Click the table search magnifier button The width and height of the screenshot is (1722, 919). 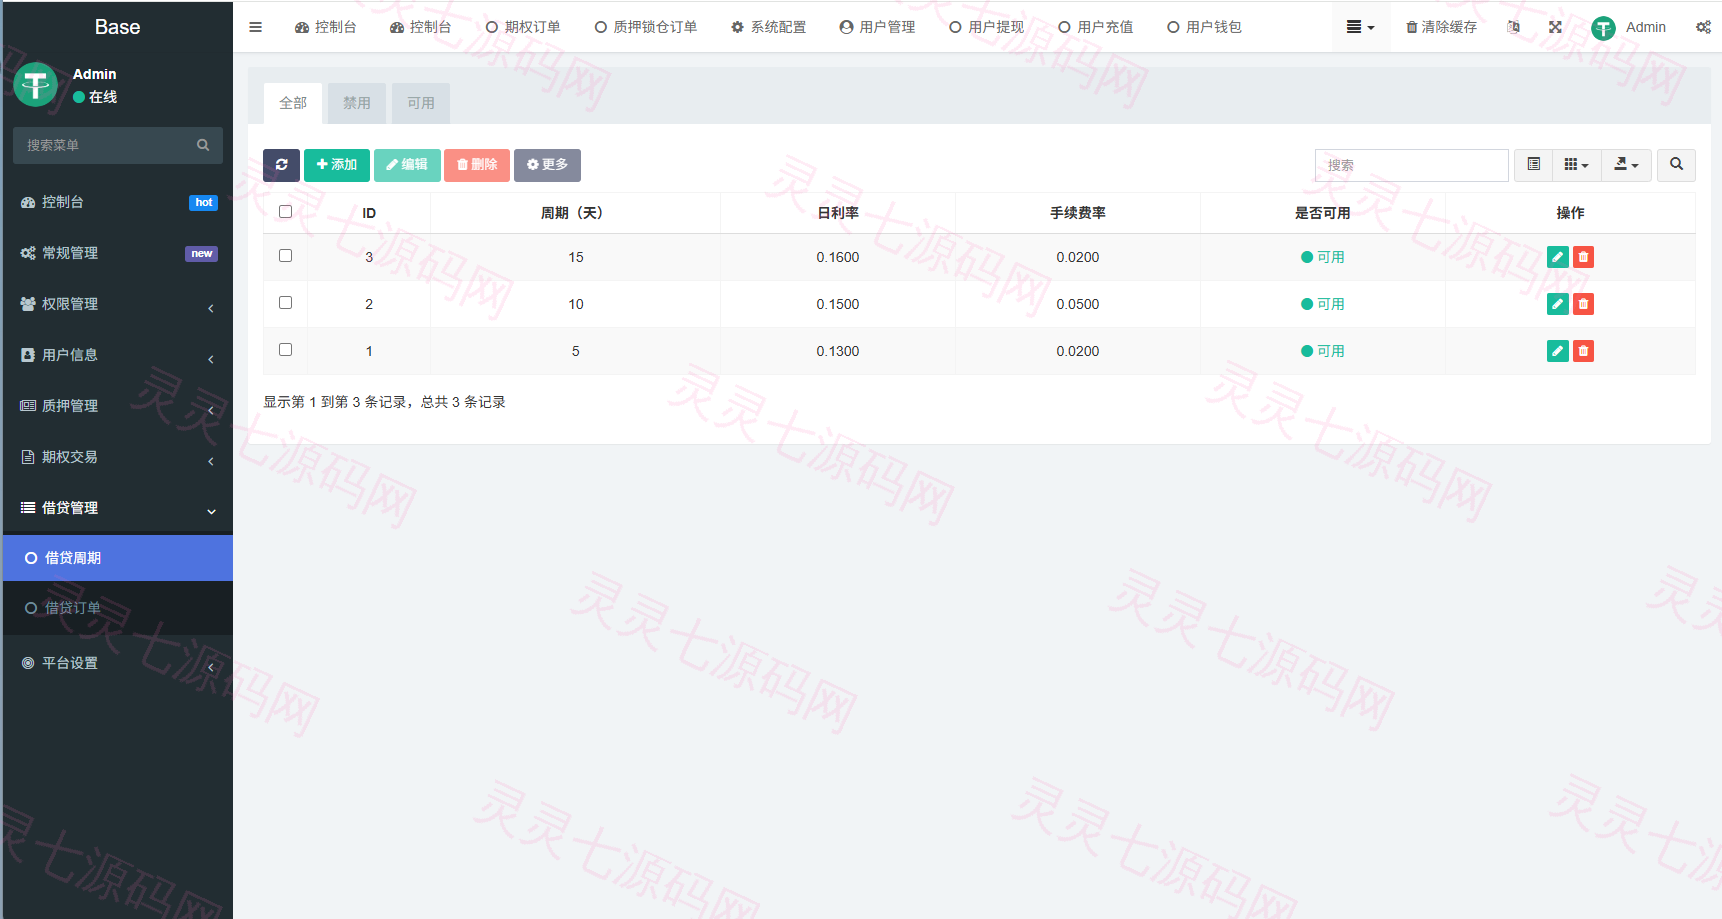click(x=1676, y=165)
